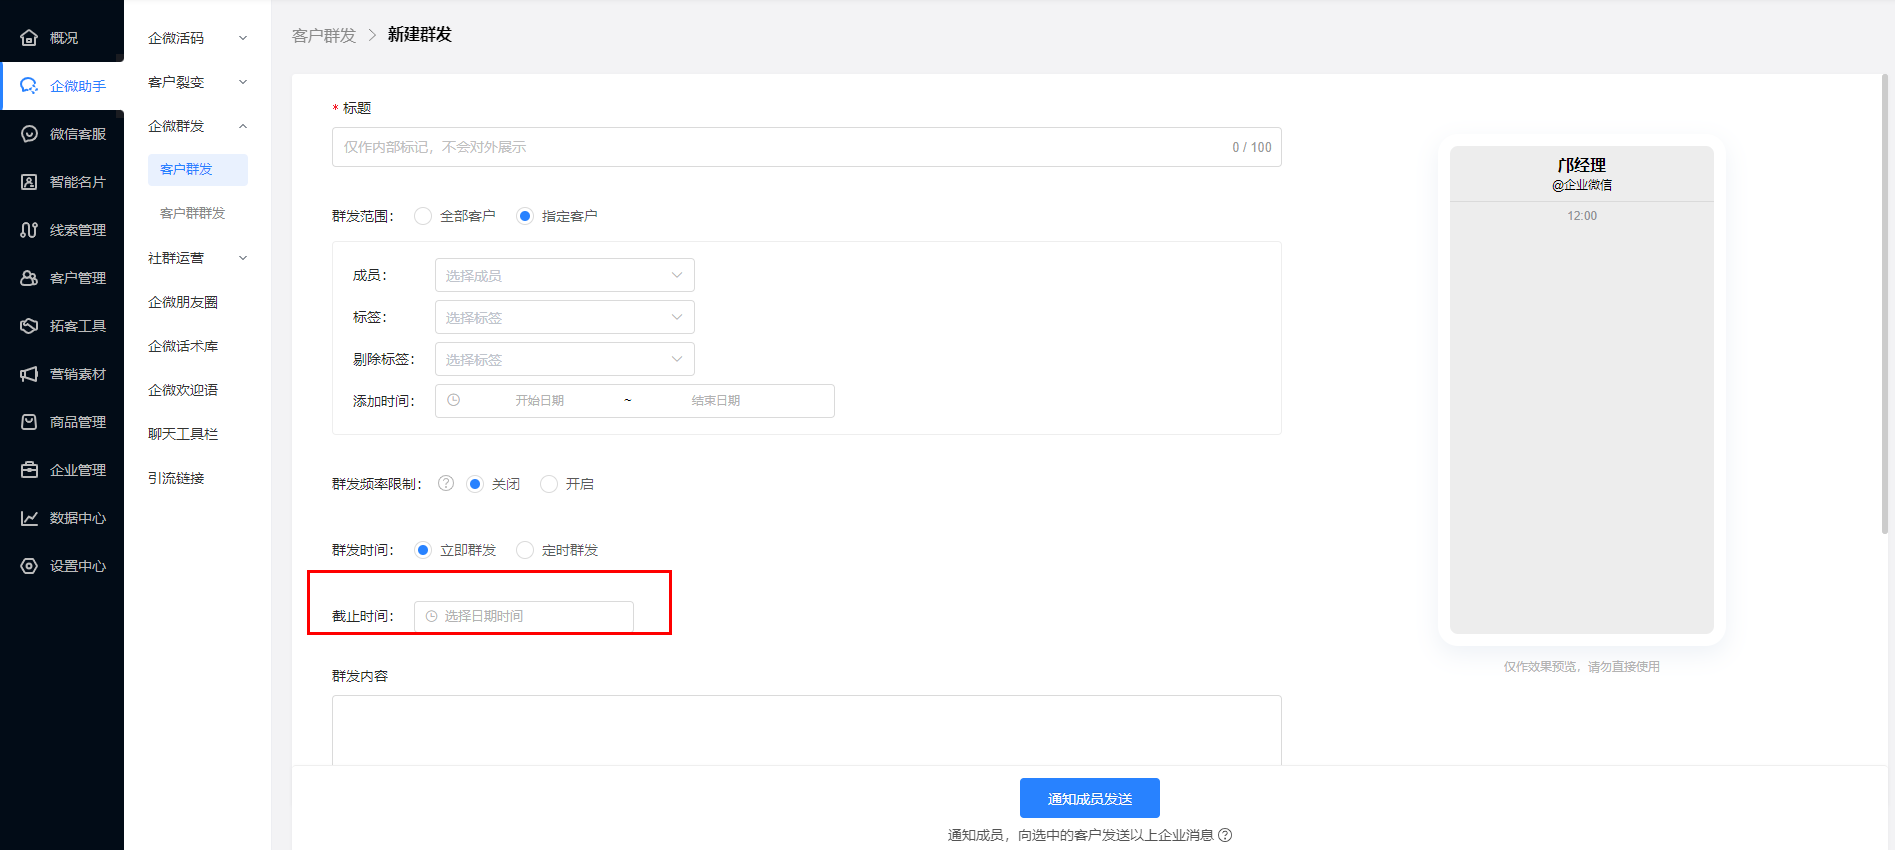Screen dimensions: 1895x850
Task: Open the 剔除标签 tag dropdown
Action: click(x=564, y=360)
